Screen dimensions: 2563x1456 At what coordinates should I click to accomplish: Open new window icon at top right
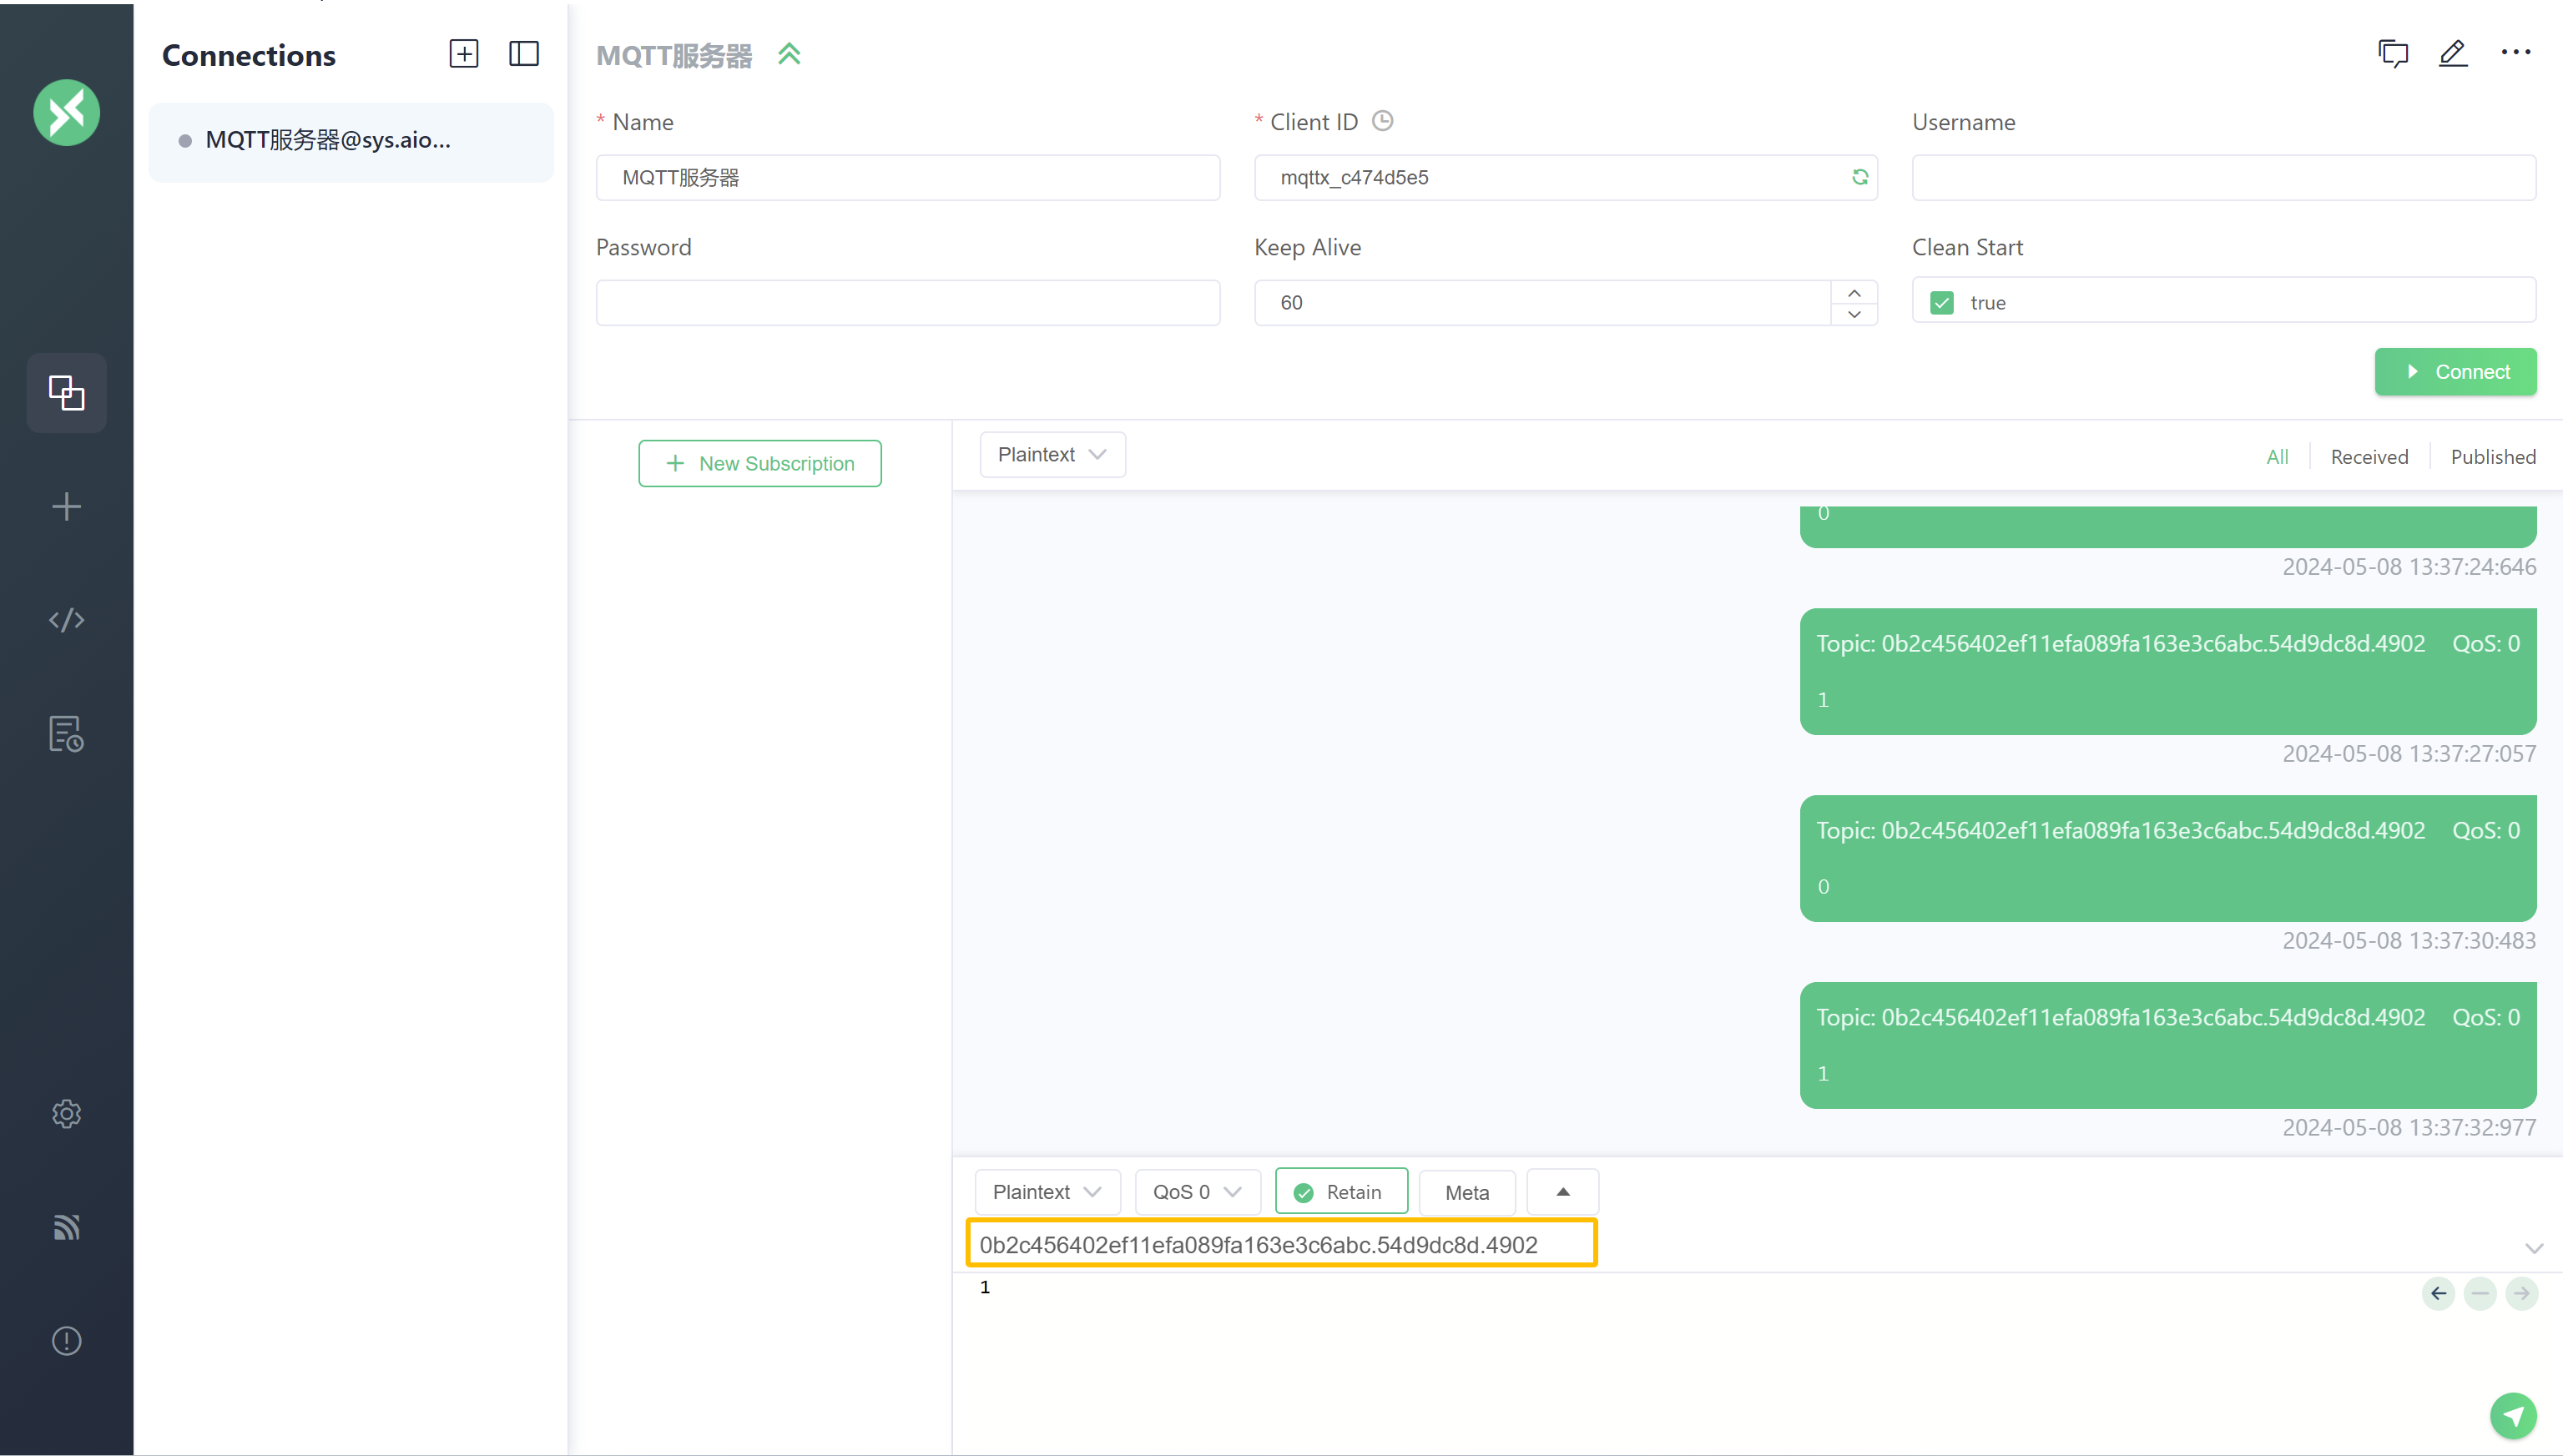pos(2392,54)
